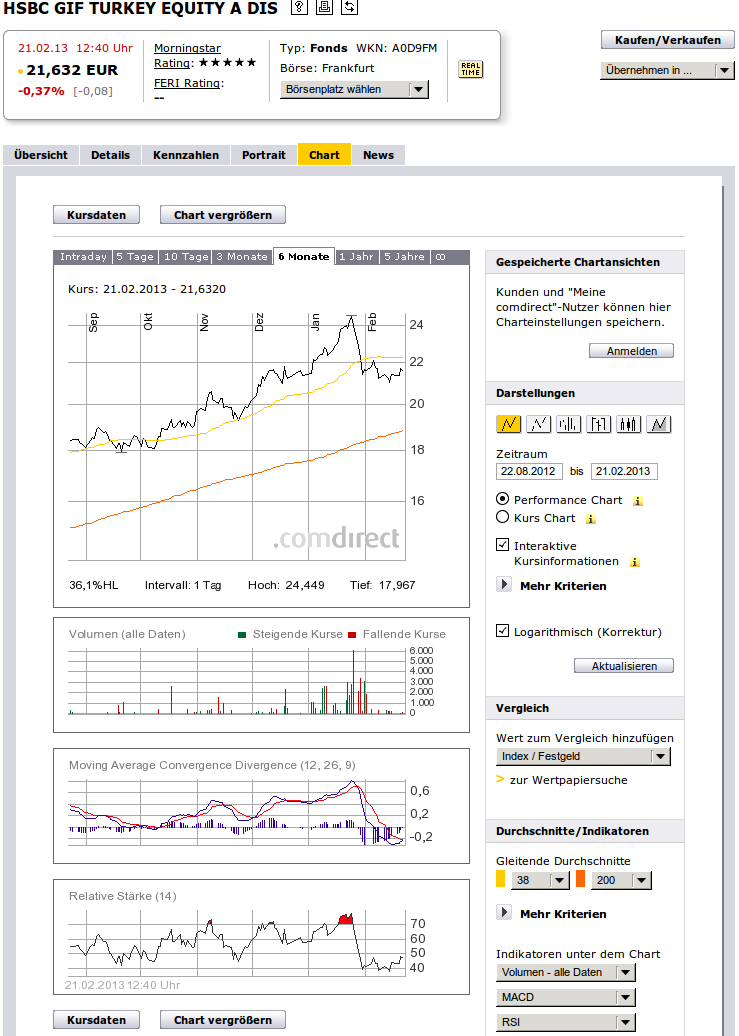Screen dimensions: 739x1036
Task: Expand Mehr Kriterien under Gleitende Durchschnitte
Action: pos(504,912)
